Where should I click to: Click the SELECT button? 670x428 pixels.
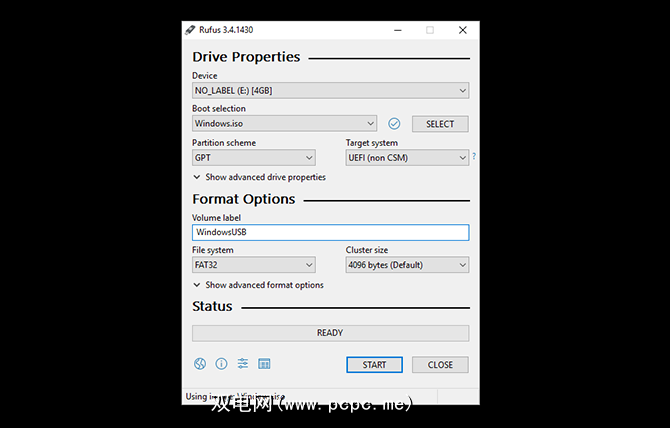pyautogui.click(x=440, y=124)
